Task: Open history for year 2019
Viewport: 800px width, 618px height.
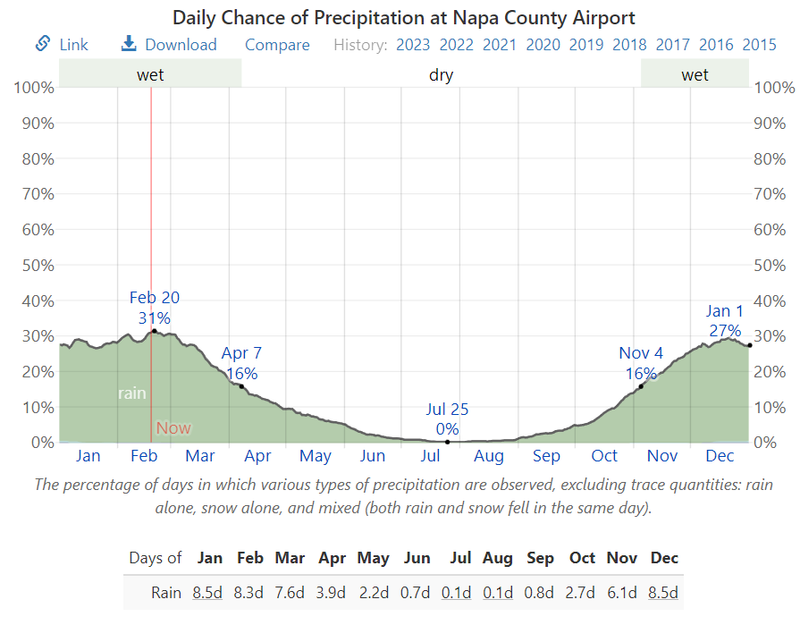Action: pos(586,45)
